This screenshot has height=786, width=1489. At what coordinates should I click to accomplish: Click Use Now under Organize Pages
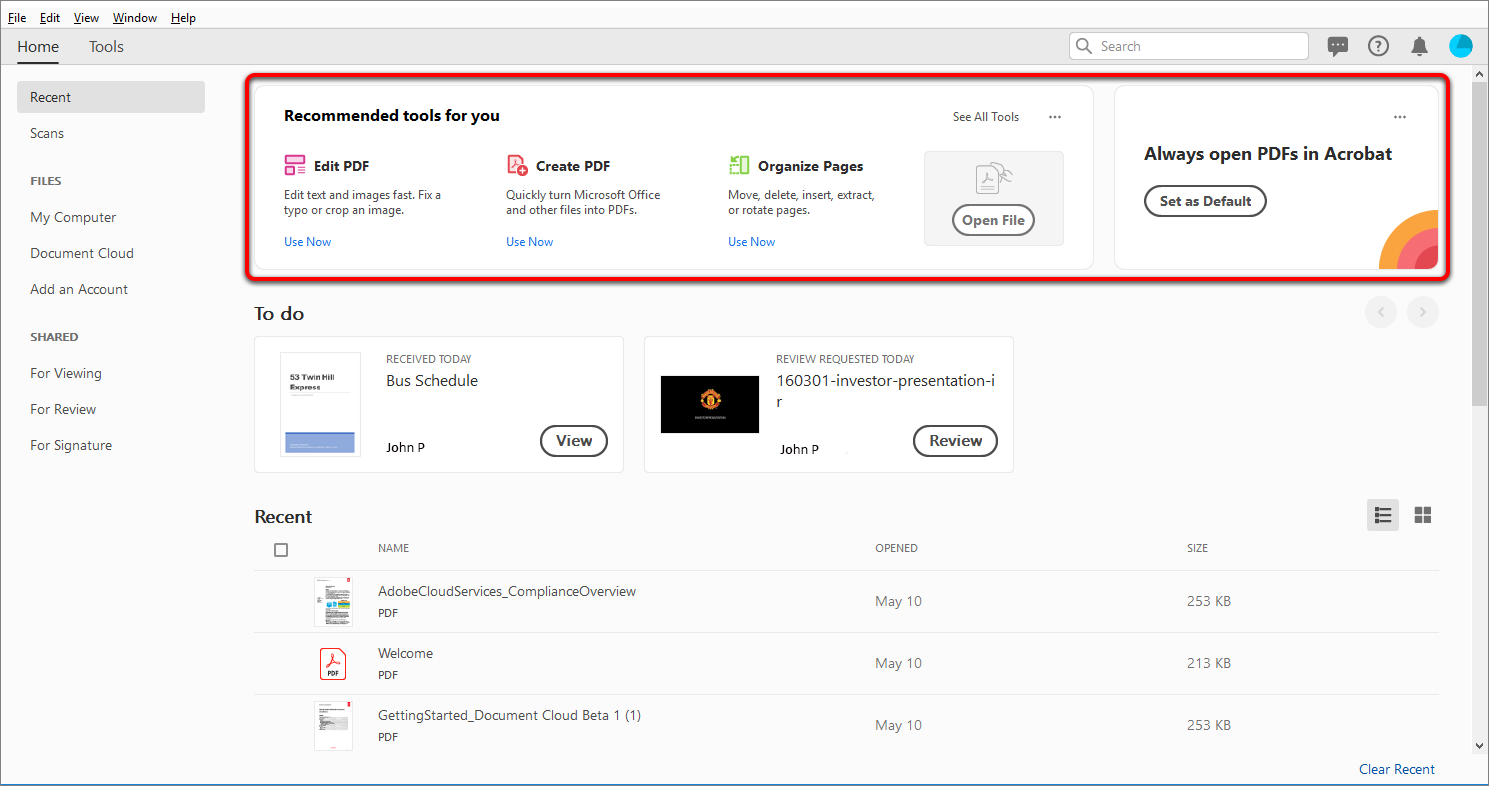tap(752, 242)
